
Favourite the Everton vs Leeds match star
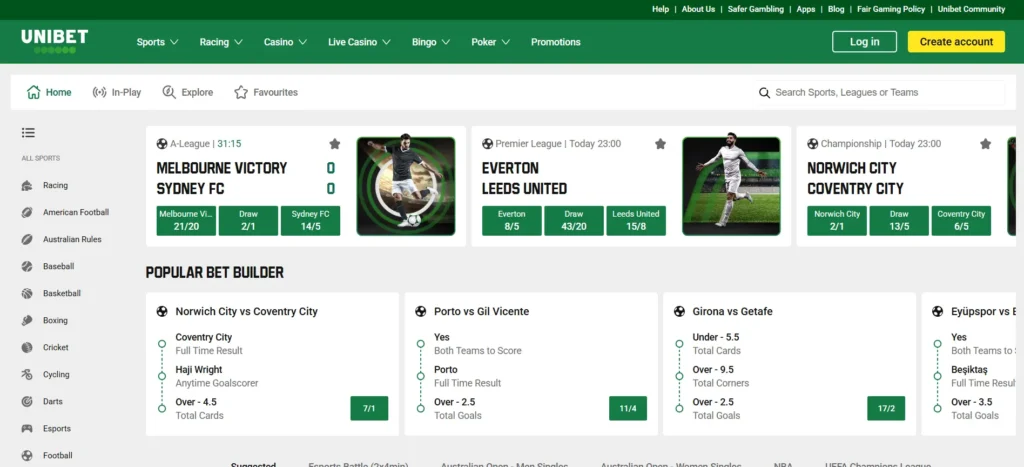(x=660, y=144)
